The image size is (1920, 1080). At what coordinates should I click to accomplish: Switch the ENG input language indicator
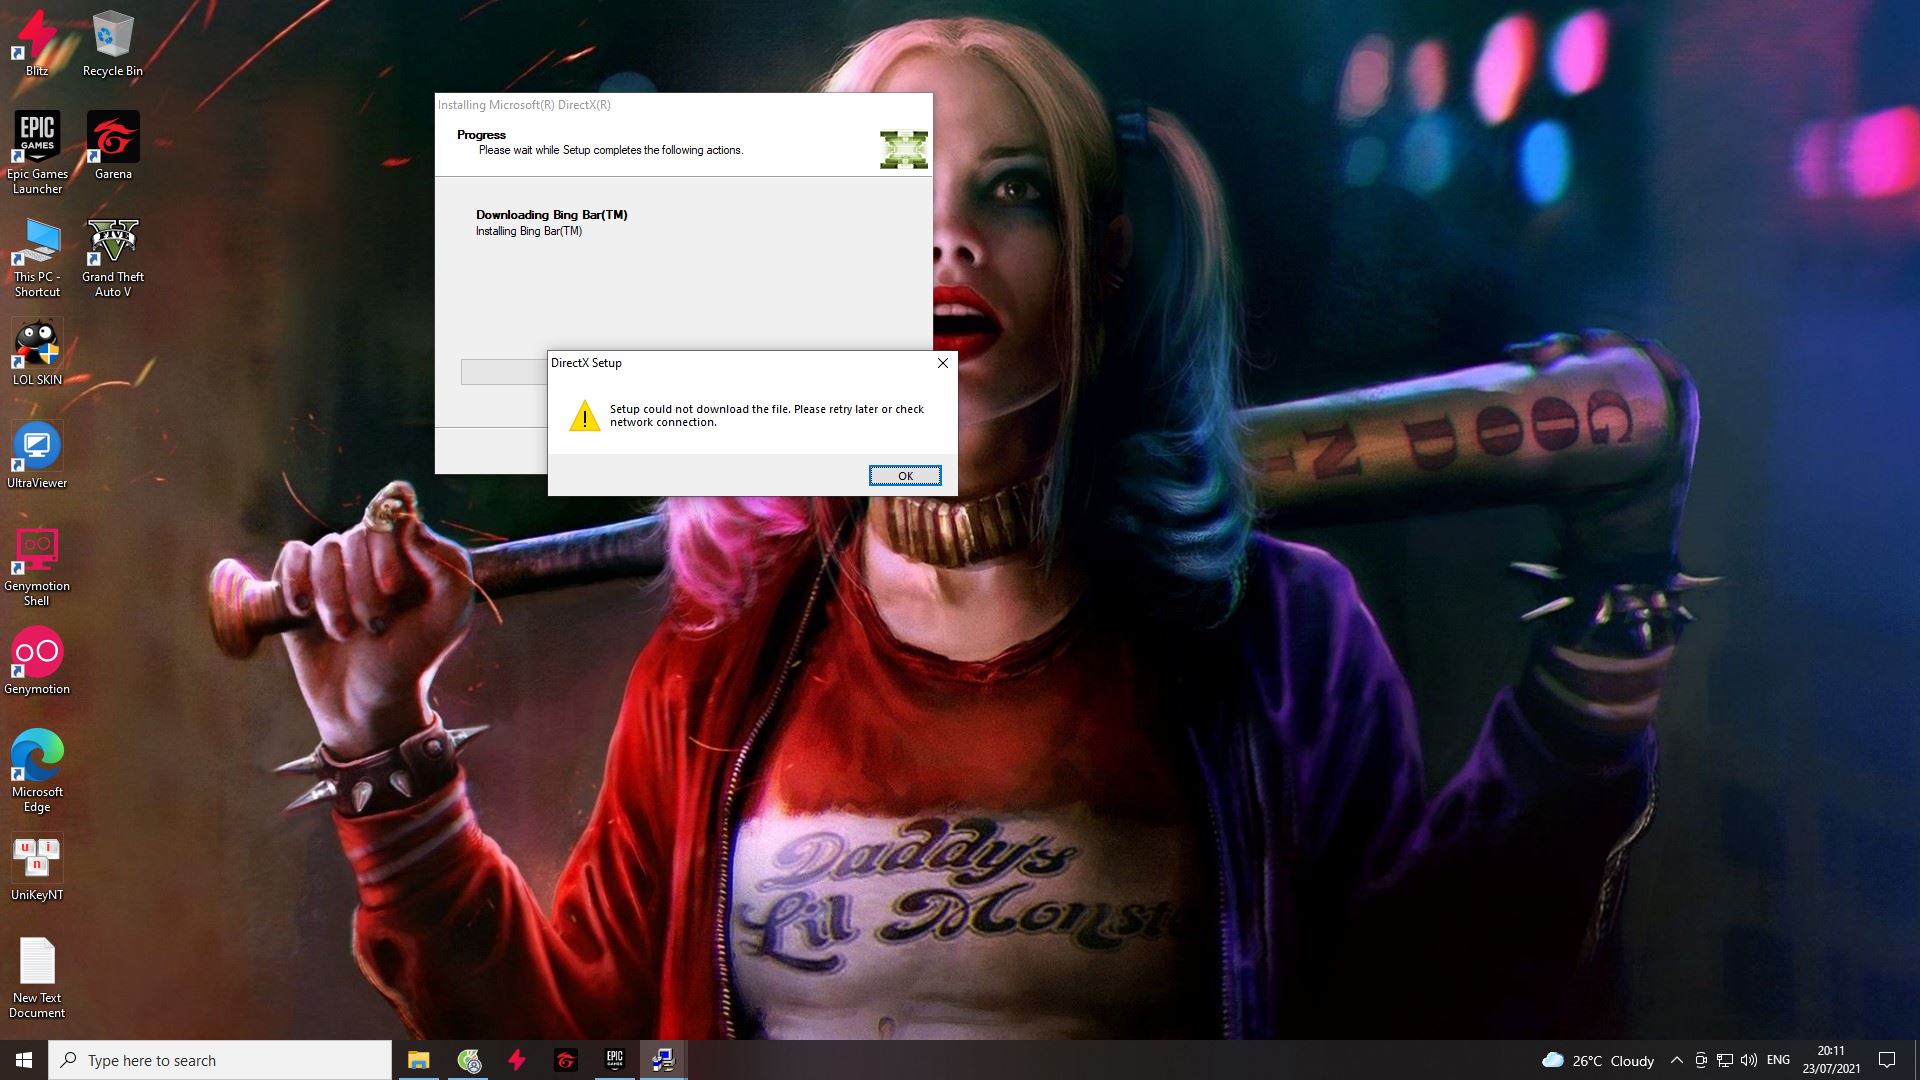tap(1778, 1060)
